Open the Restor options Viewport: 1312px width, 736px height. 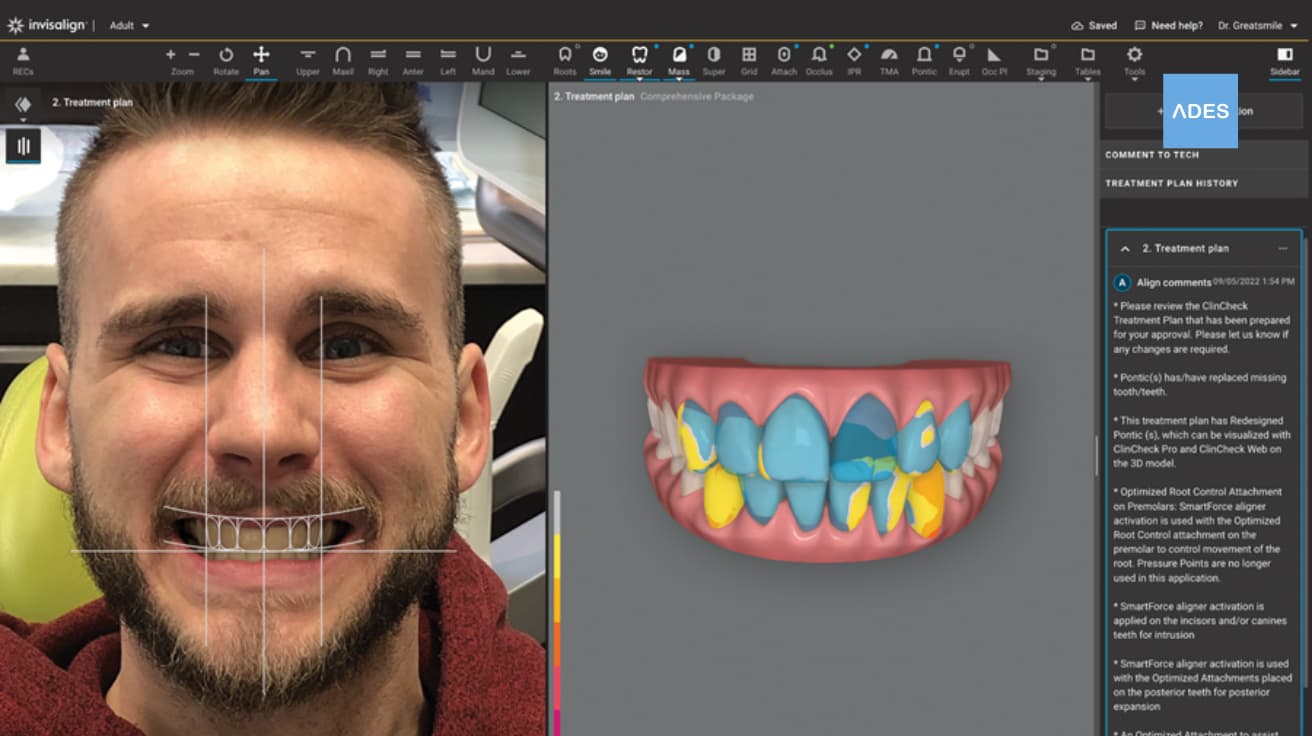pyautogui.click(x=640, y=60)
